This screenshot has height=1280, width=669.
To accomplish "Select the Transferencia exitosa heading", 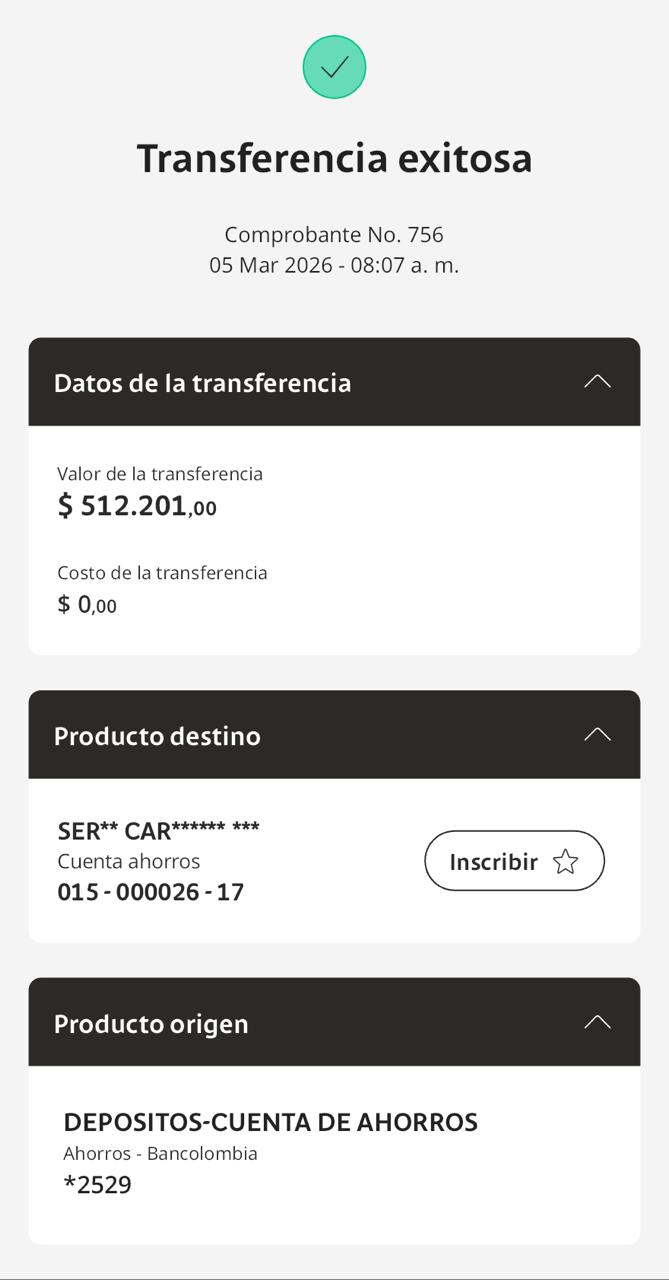I will click(x=334, y=158).
